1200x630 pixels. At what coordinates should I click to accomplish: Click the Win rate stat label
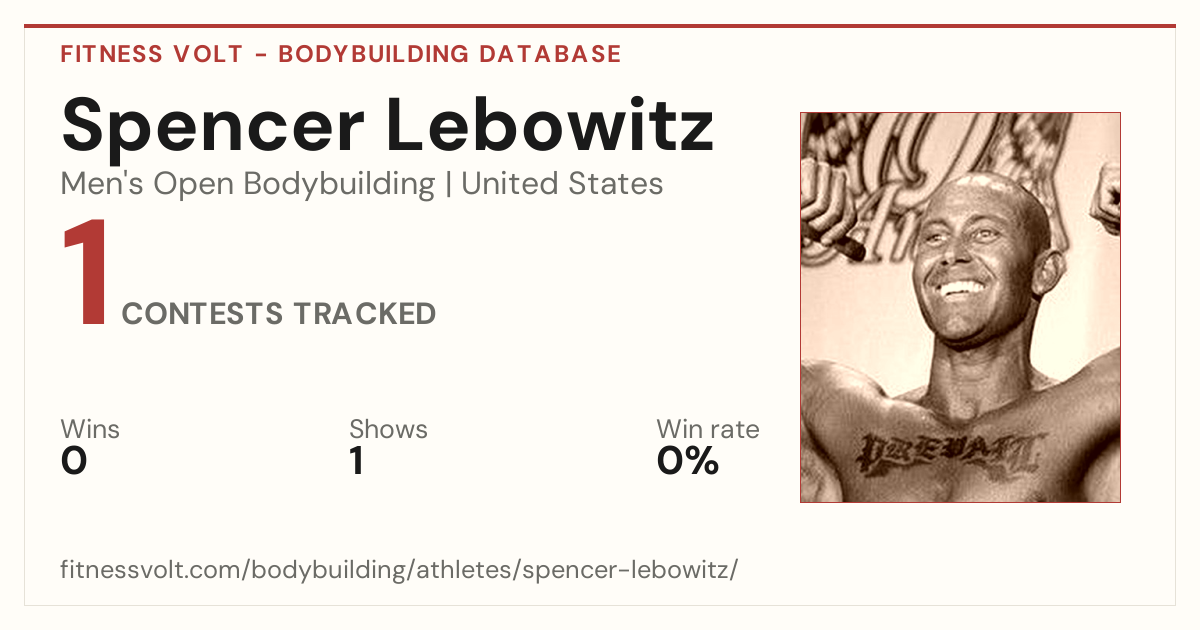pos(707,429)
